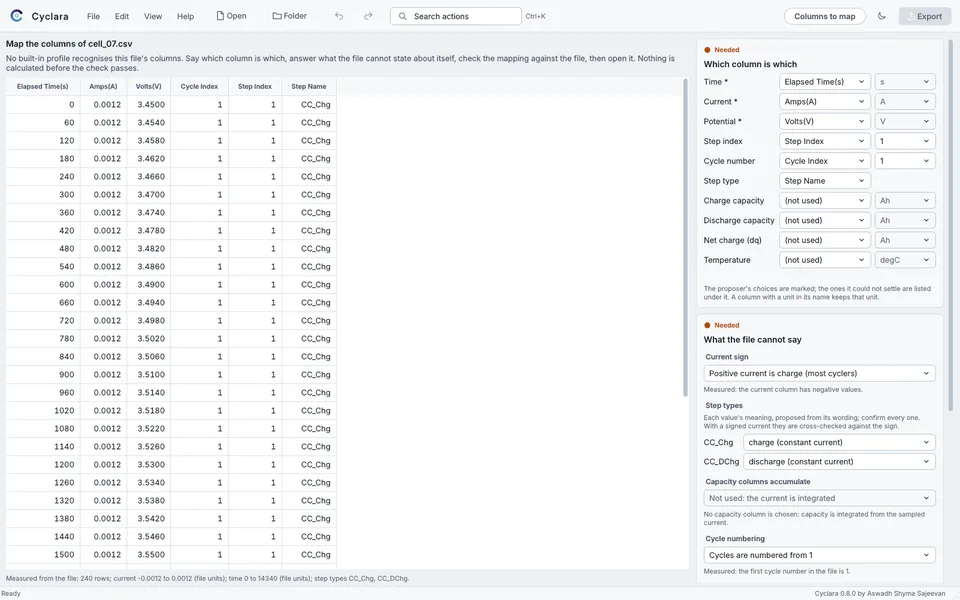Open the File menu

(93, 17)
